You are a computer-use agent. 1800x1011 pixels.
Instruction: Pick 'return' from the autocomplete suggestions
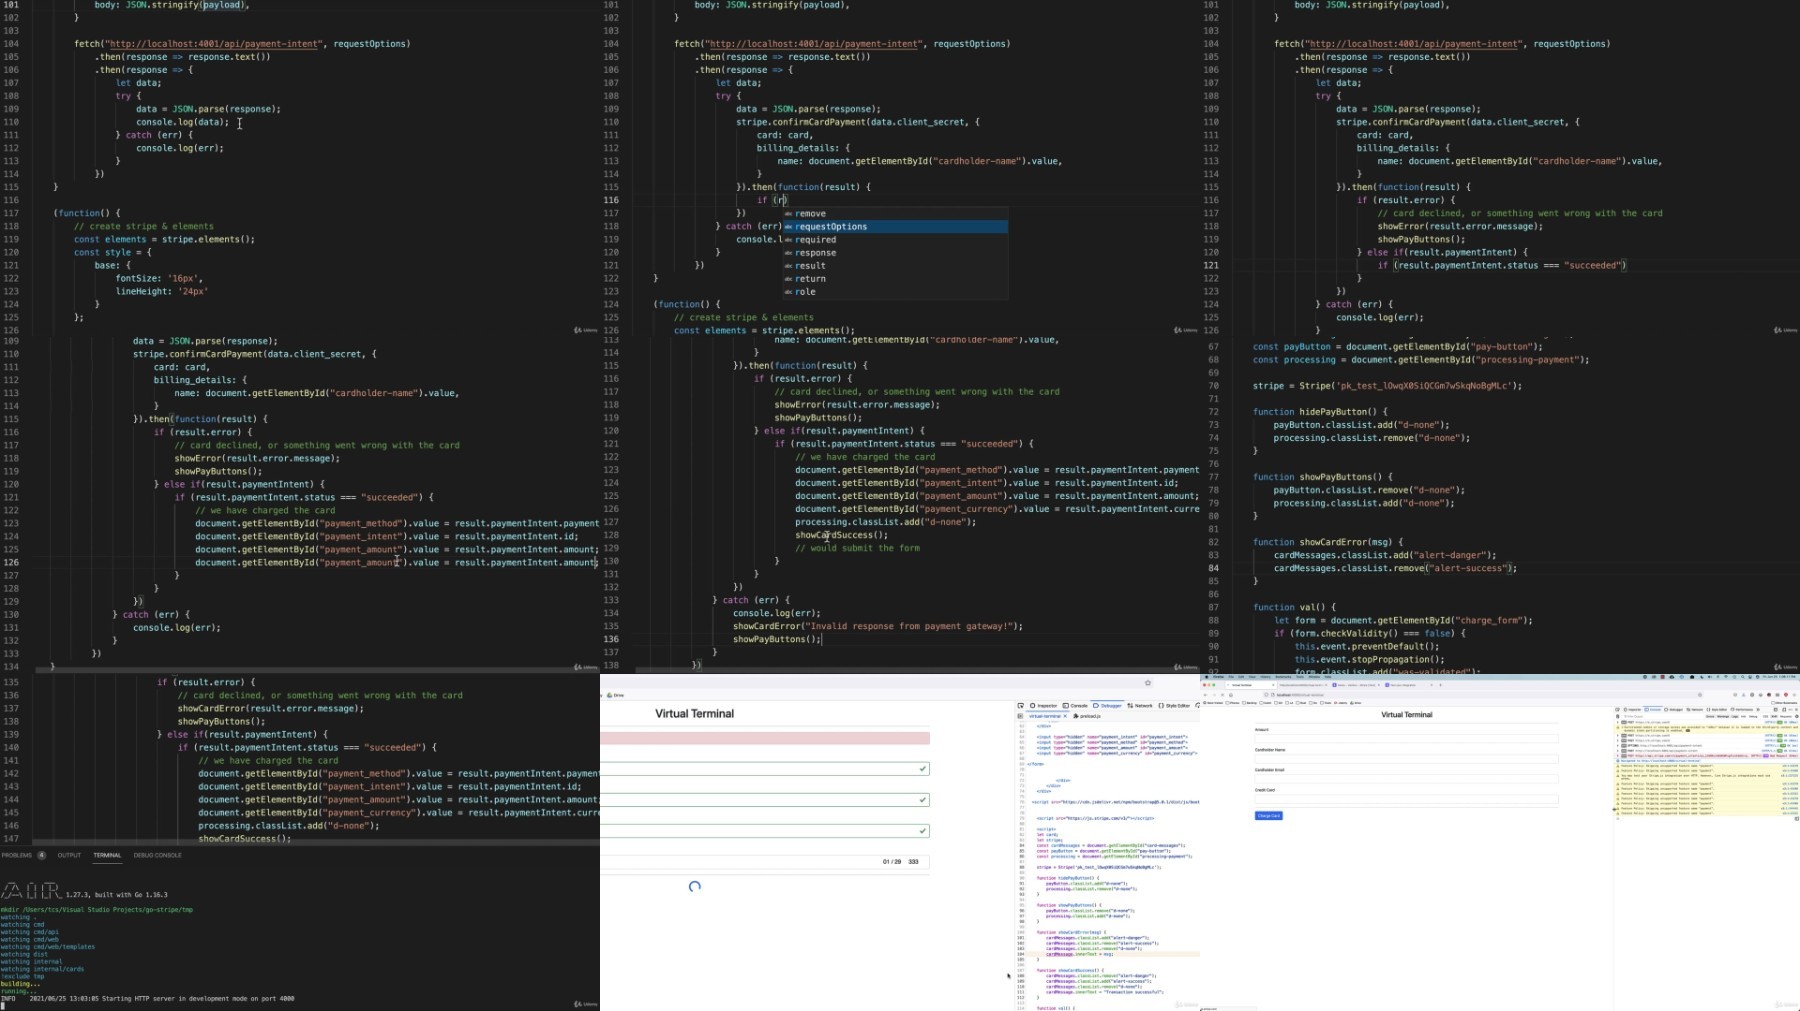pyautogui.click(x=895, y=278)
